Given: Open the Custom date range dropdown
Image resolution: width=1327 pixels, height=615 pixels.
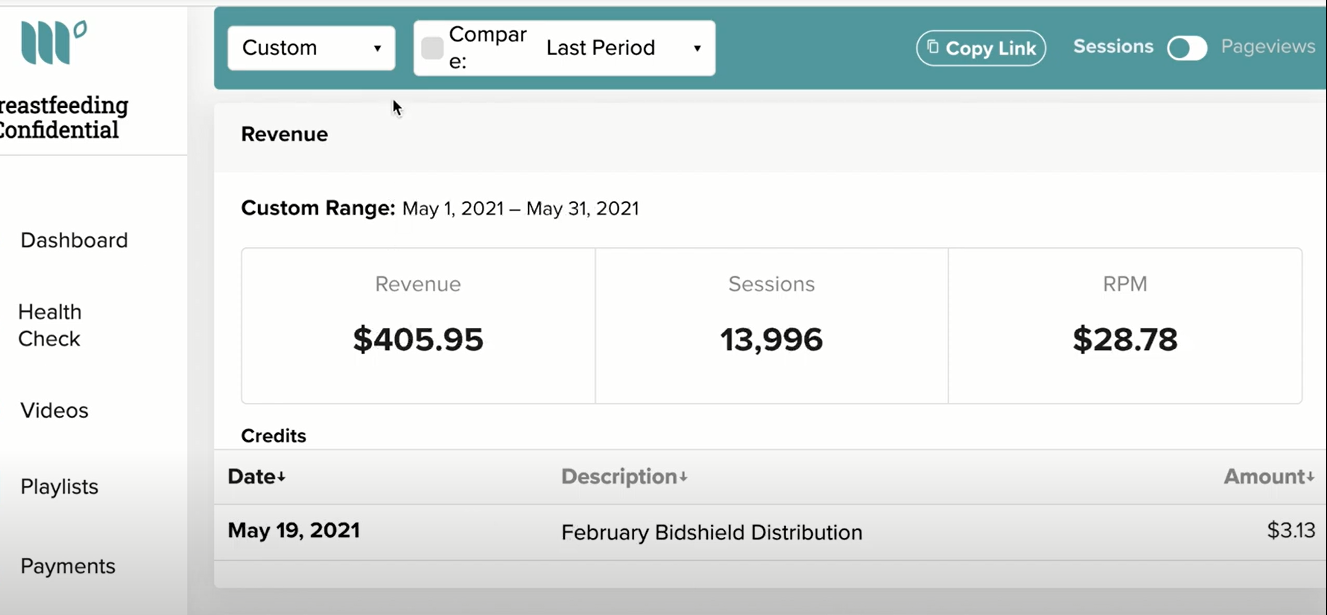Looking at the screenshot, I should pyautogui.click(x=311, y=48).
